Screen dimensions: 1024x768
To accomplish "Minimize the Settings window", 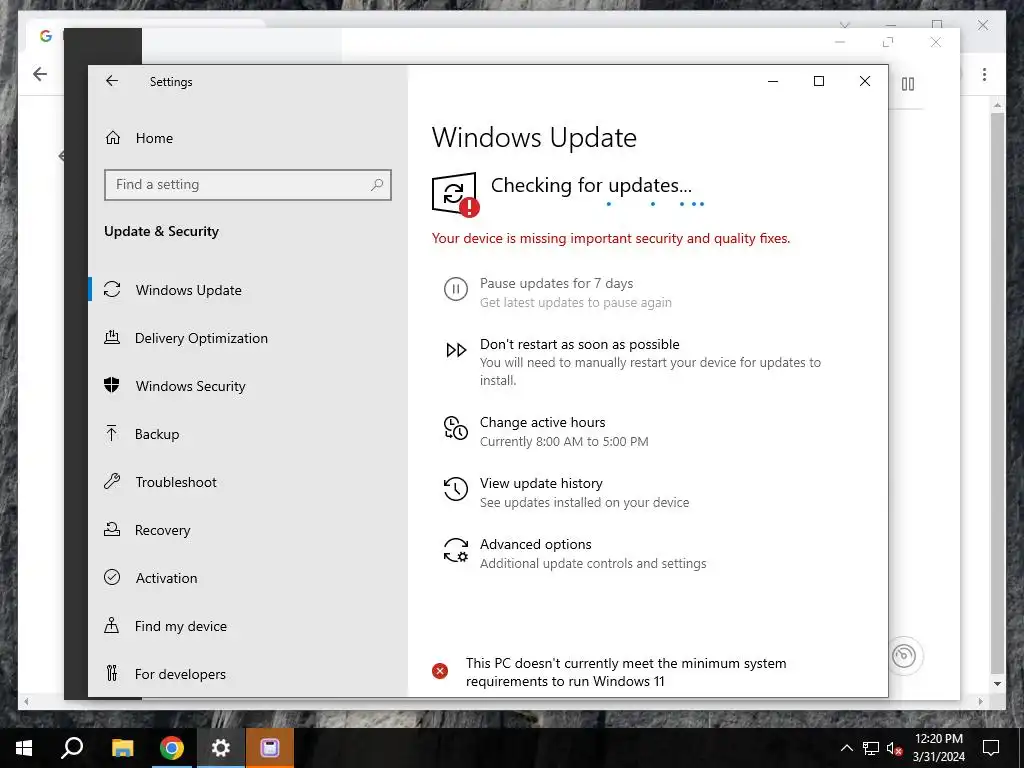I will [773, 81].
